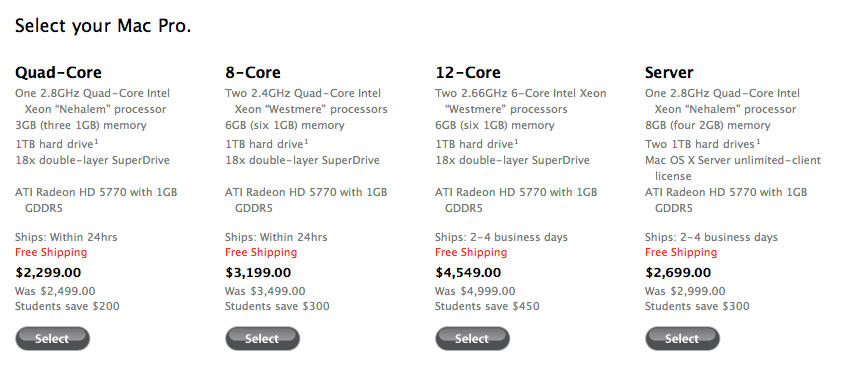Open Free Shipping text under 12-Core
Image resolution: width=844 pixels, height=367 pixels.
tap(471, 252)
